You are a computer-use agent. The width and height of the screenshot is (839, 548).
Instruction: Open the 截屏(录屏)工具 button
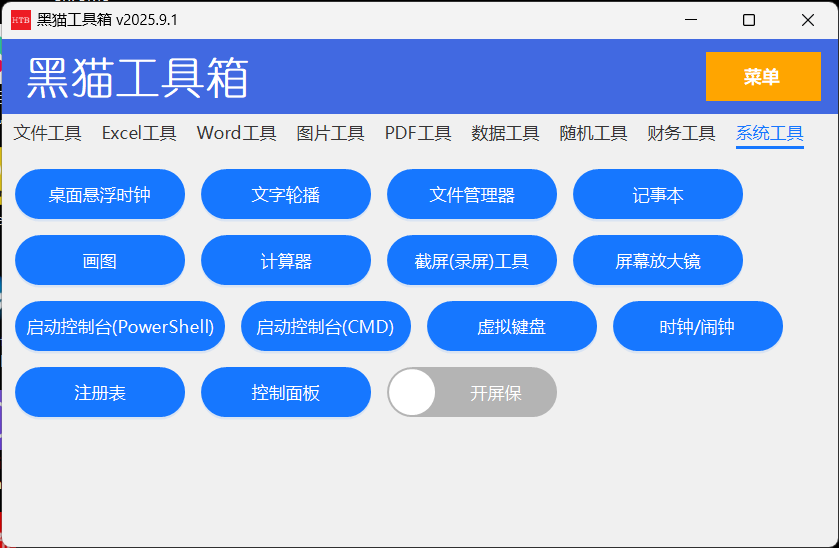(x=472, y=260)
